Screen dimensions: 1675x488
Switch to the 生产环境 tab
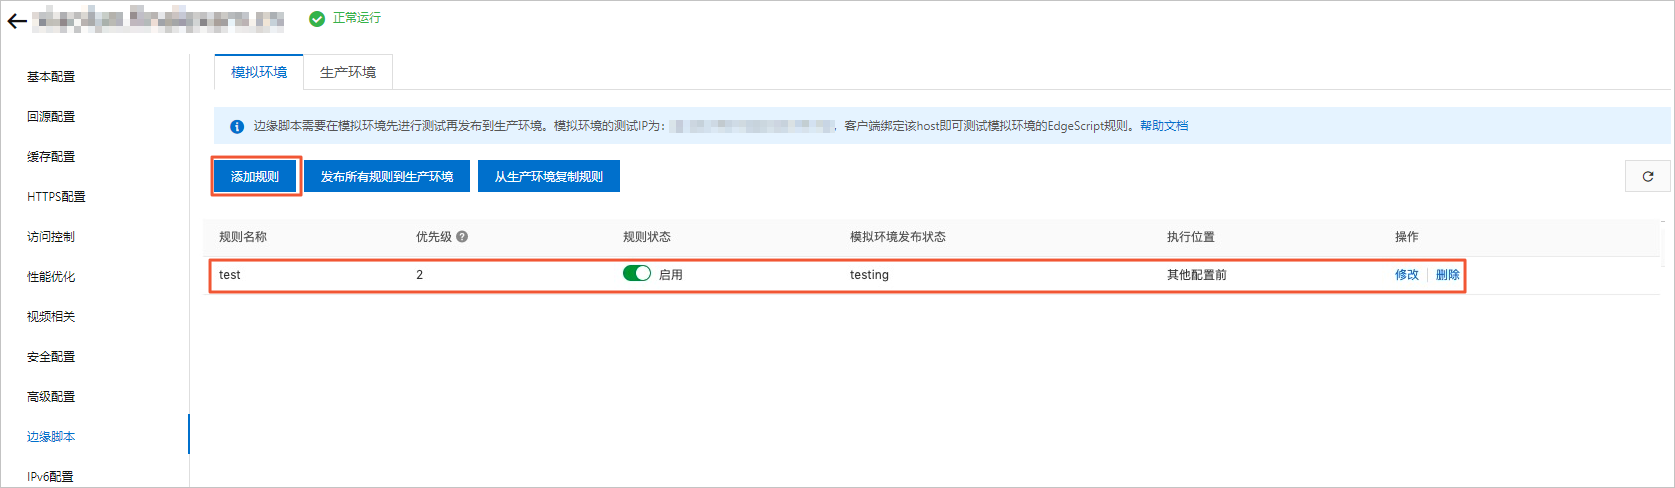click(348, 72)
